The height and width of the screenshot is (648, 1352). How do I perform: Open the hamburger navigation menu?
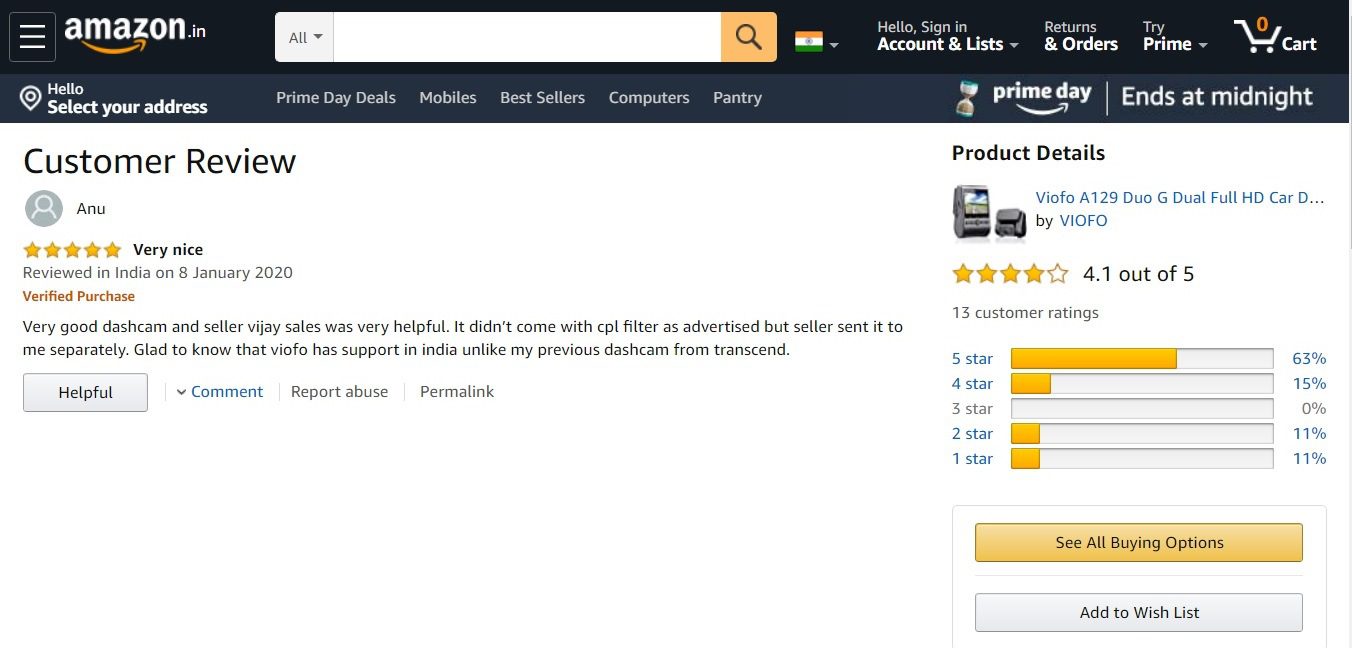(32, 37)
